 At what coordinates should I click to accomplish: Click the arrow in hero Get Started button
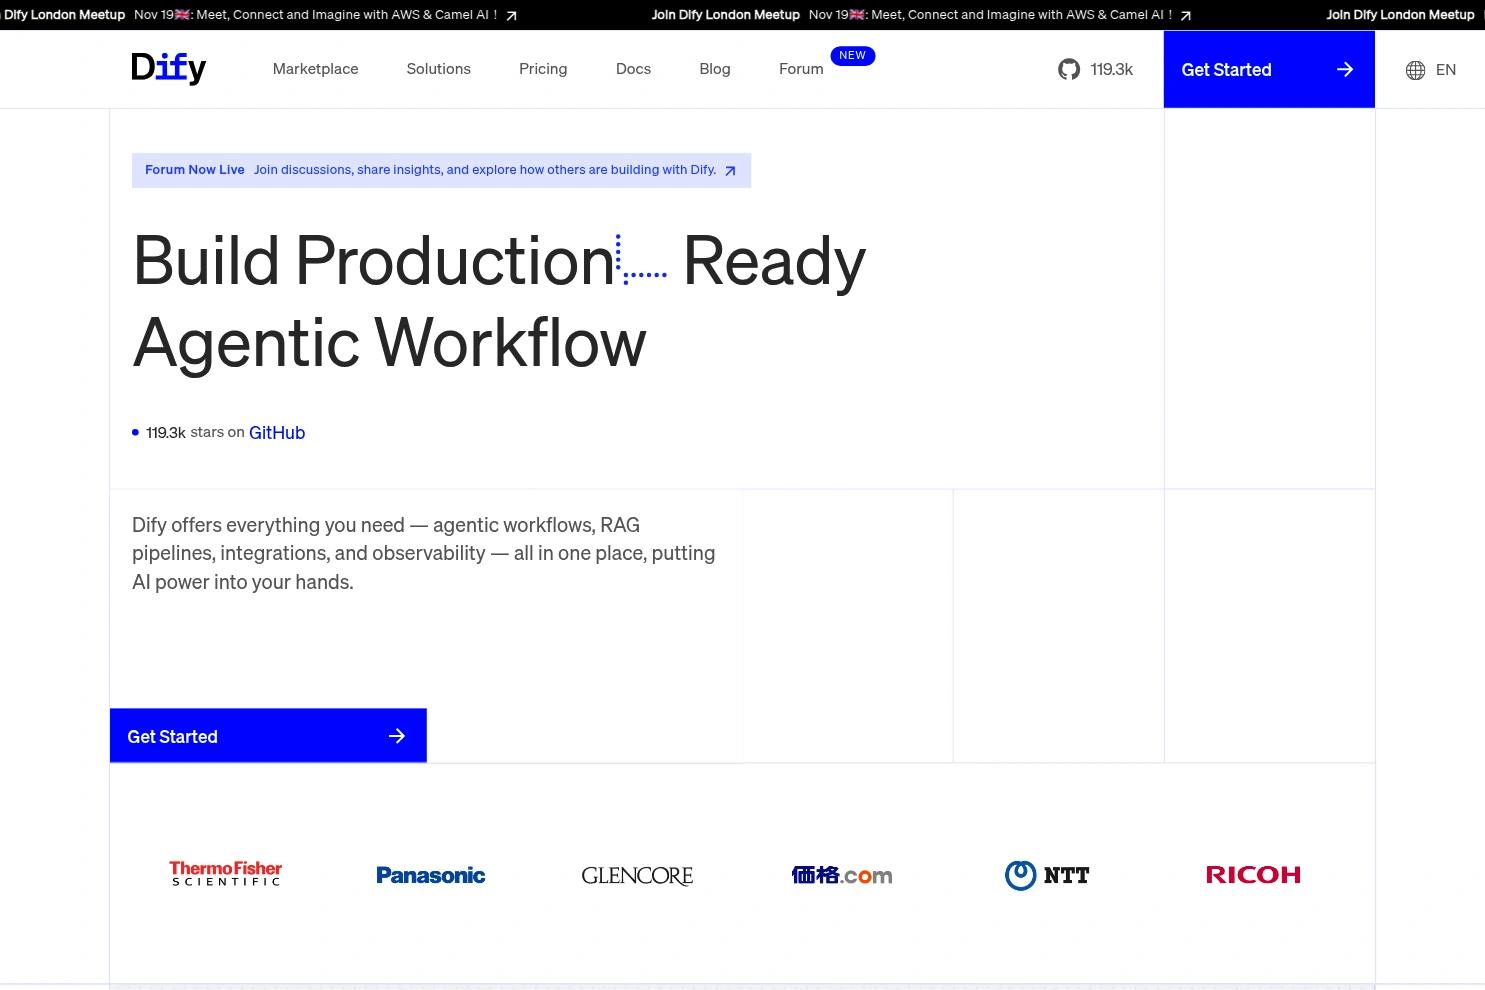(x=397, y=736)
